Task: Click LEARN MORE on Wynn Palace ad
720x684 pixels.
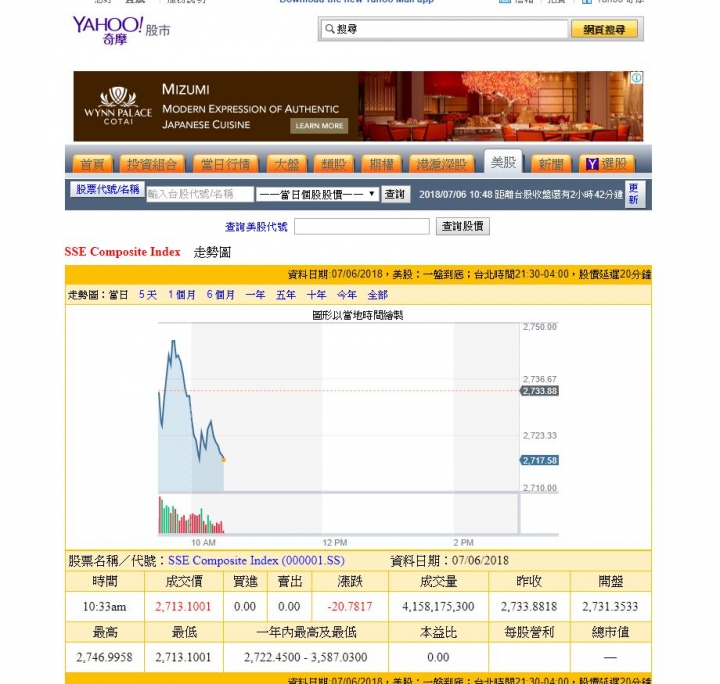Action: coord(319,126)
